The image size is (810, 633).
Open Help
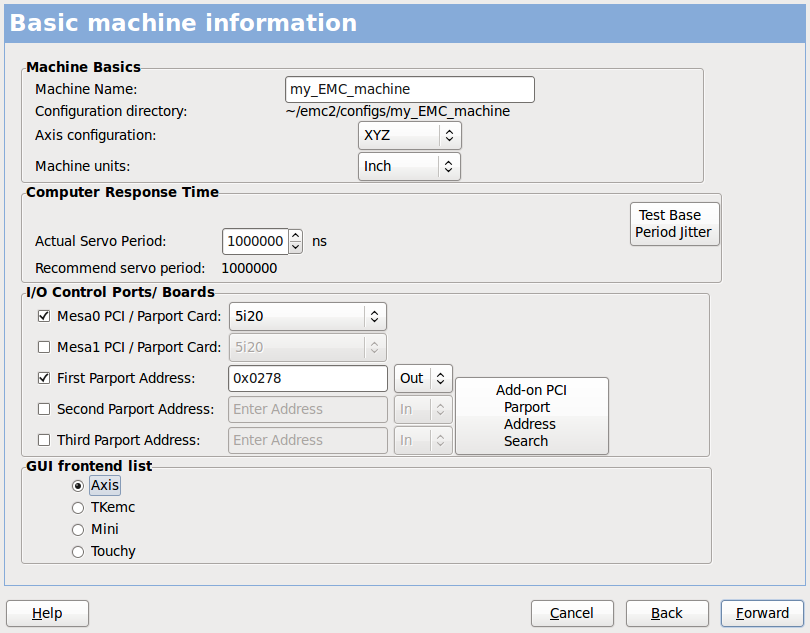tap(47, 613)
